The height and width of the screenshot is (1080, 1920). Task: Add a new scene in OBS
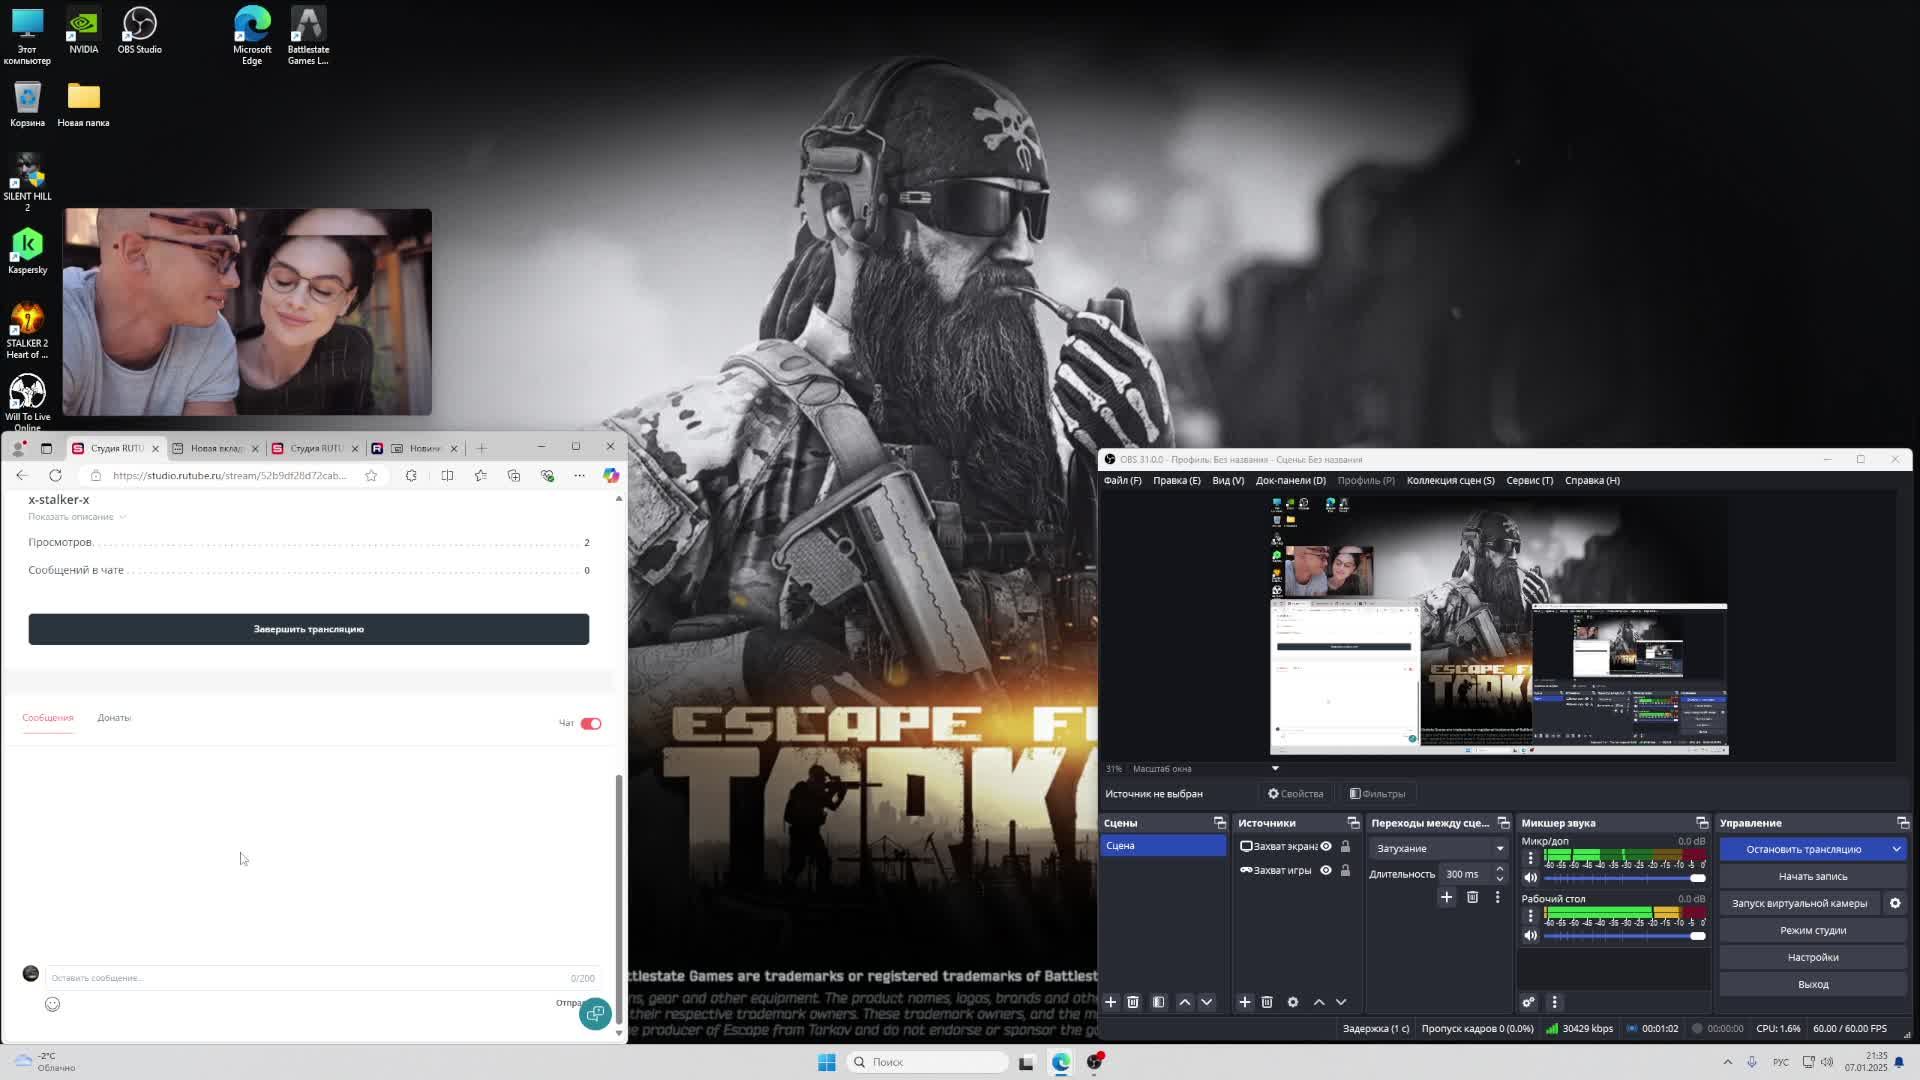click(x=1110, y=1002)
